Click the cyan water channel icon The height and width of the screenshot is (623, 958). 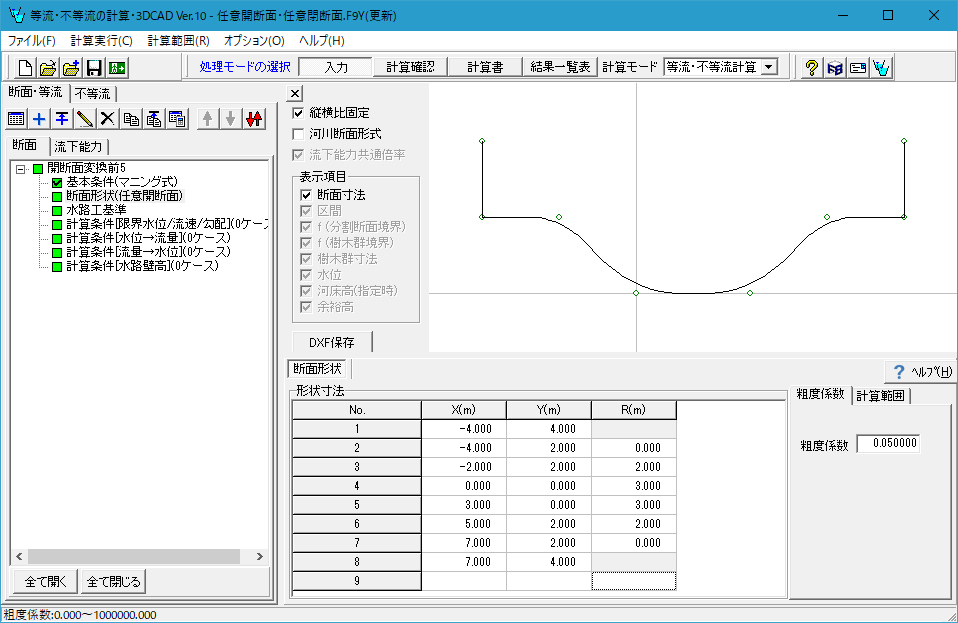point(881,68)
